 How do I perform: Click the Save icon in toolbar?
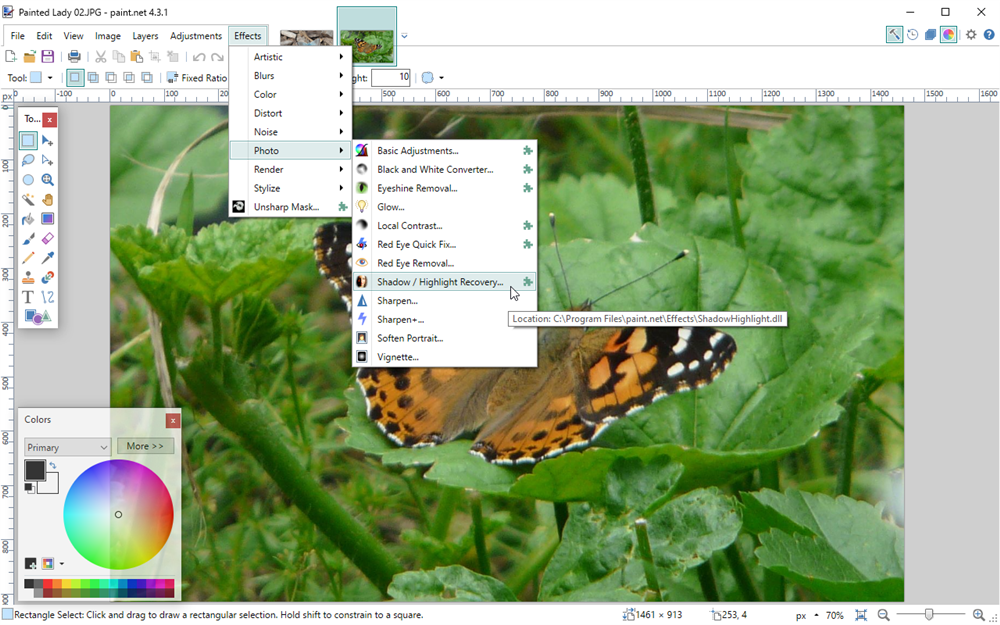pos(47,57)
